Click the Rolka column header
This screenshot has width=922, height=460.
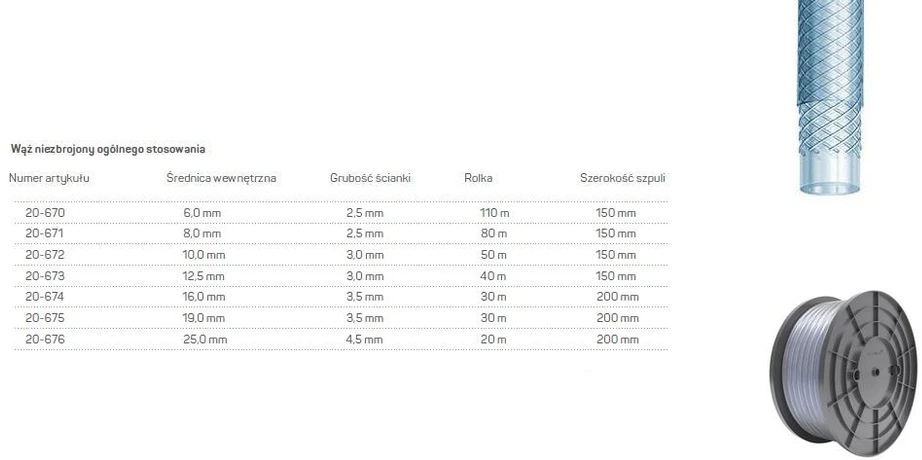pos(478,178)
